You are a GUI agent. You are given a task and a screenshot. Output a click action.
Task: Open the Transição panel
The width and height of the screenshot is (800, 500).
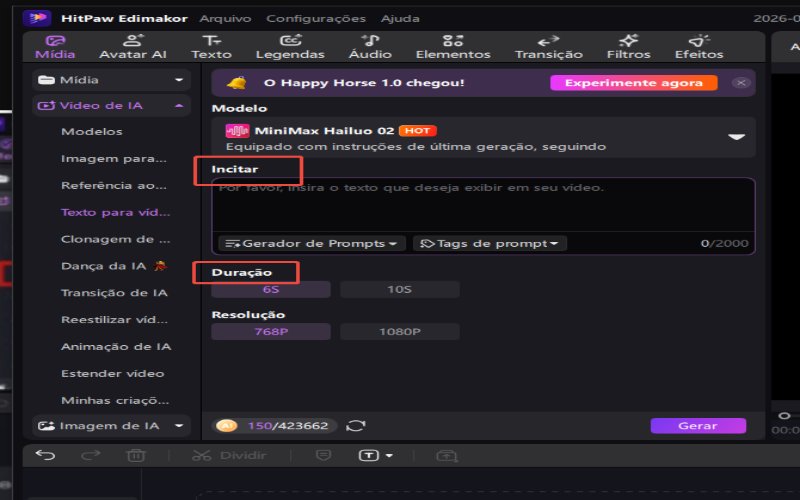pyautogui.click(x=548, y=47)
